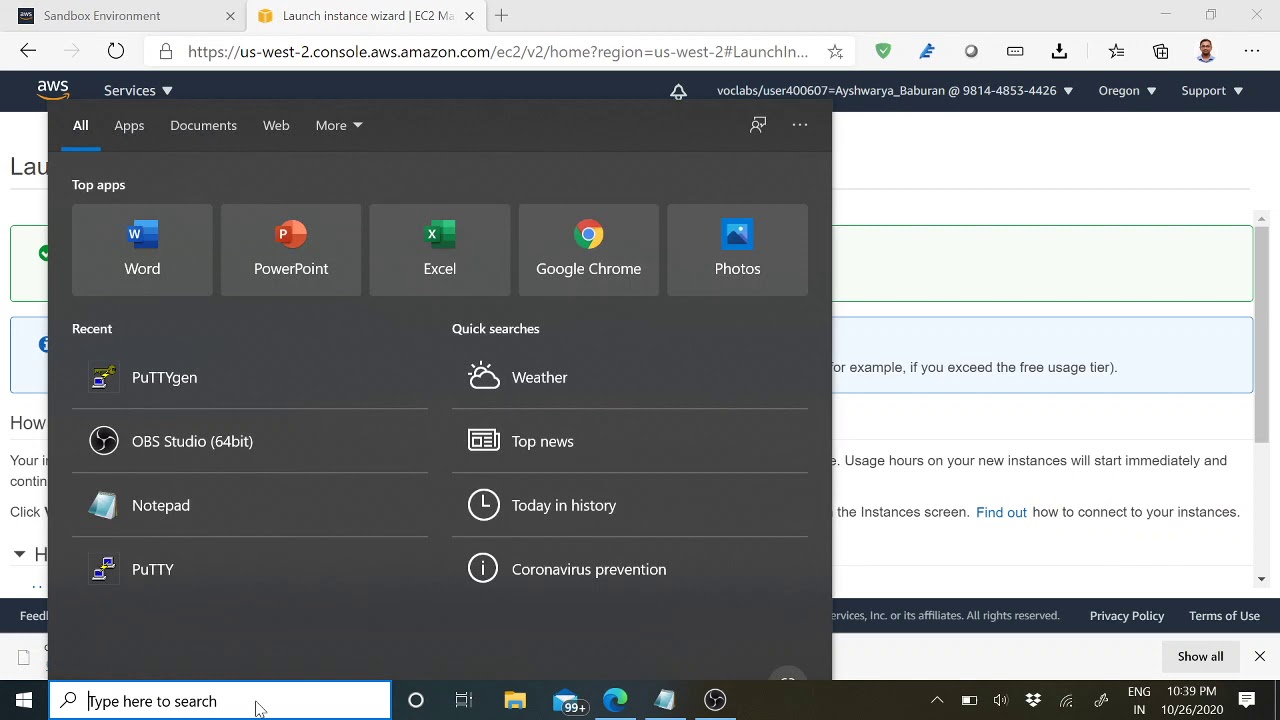Select the All search tab
1280x720 pixels.
click(x=81, y=125)
